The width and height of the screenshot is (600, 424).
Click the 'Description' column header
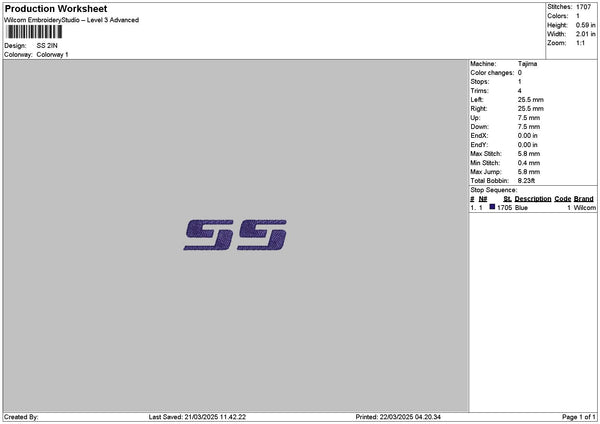(533, 199)
